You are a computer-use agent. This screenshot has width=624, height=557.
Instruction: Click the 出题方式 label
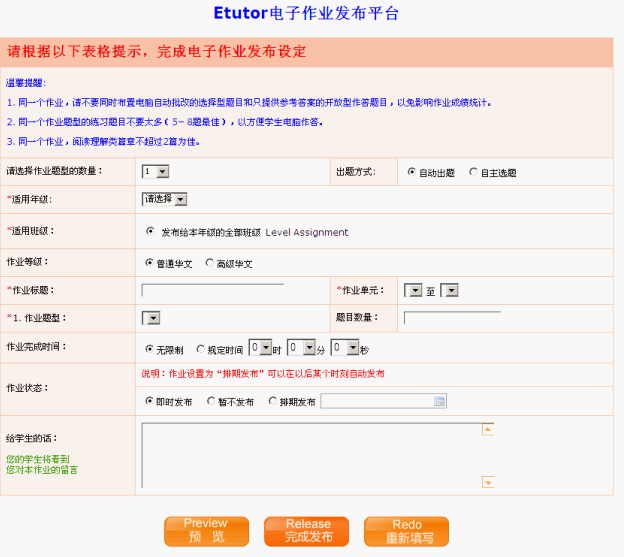pyautogui.click(x=356, y=172)
